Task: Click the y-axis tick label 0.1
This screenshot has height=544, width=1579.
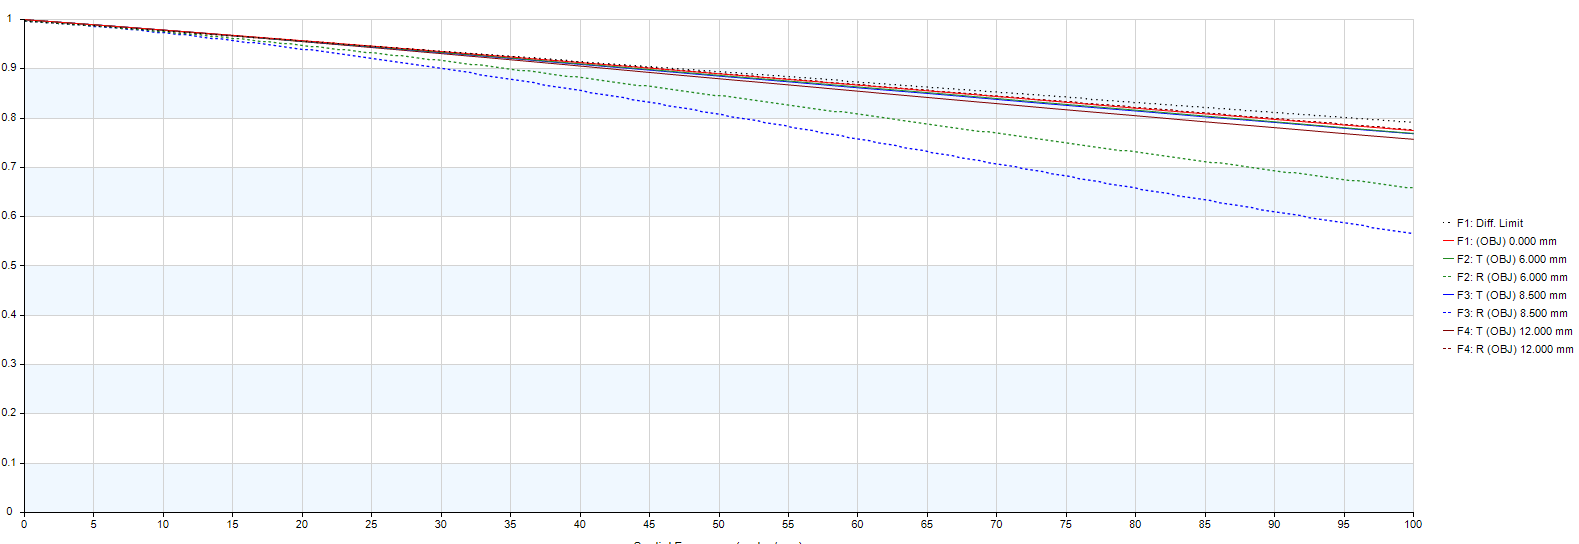Action: click(9, 463)
